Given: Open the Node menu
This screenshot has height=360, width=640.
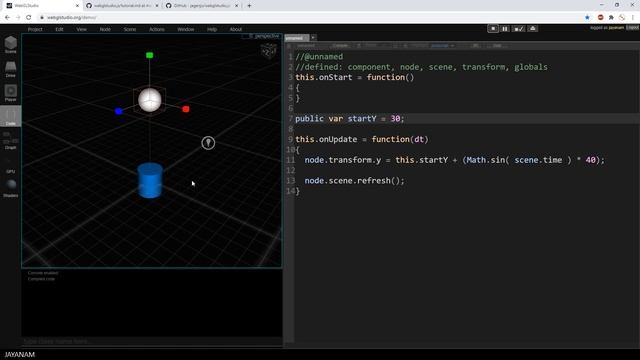Looking at the screenshot, I should click(105, 29).
